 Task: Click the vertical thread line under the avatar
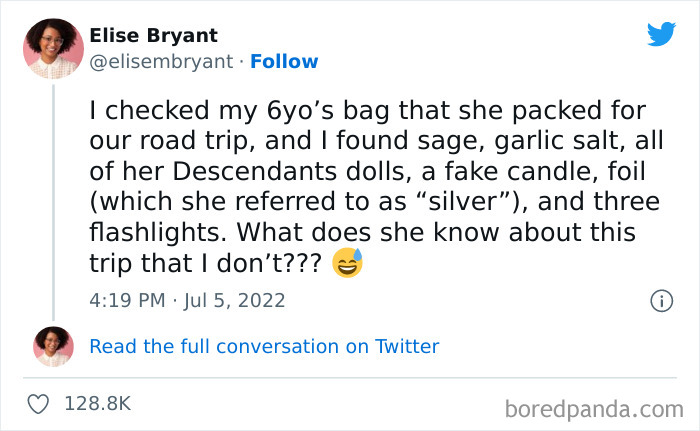(53, 200)
